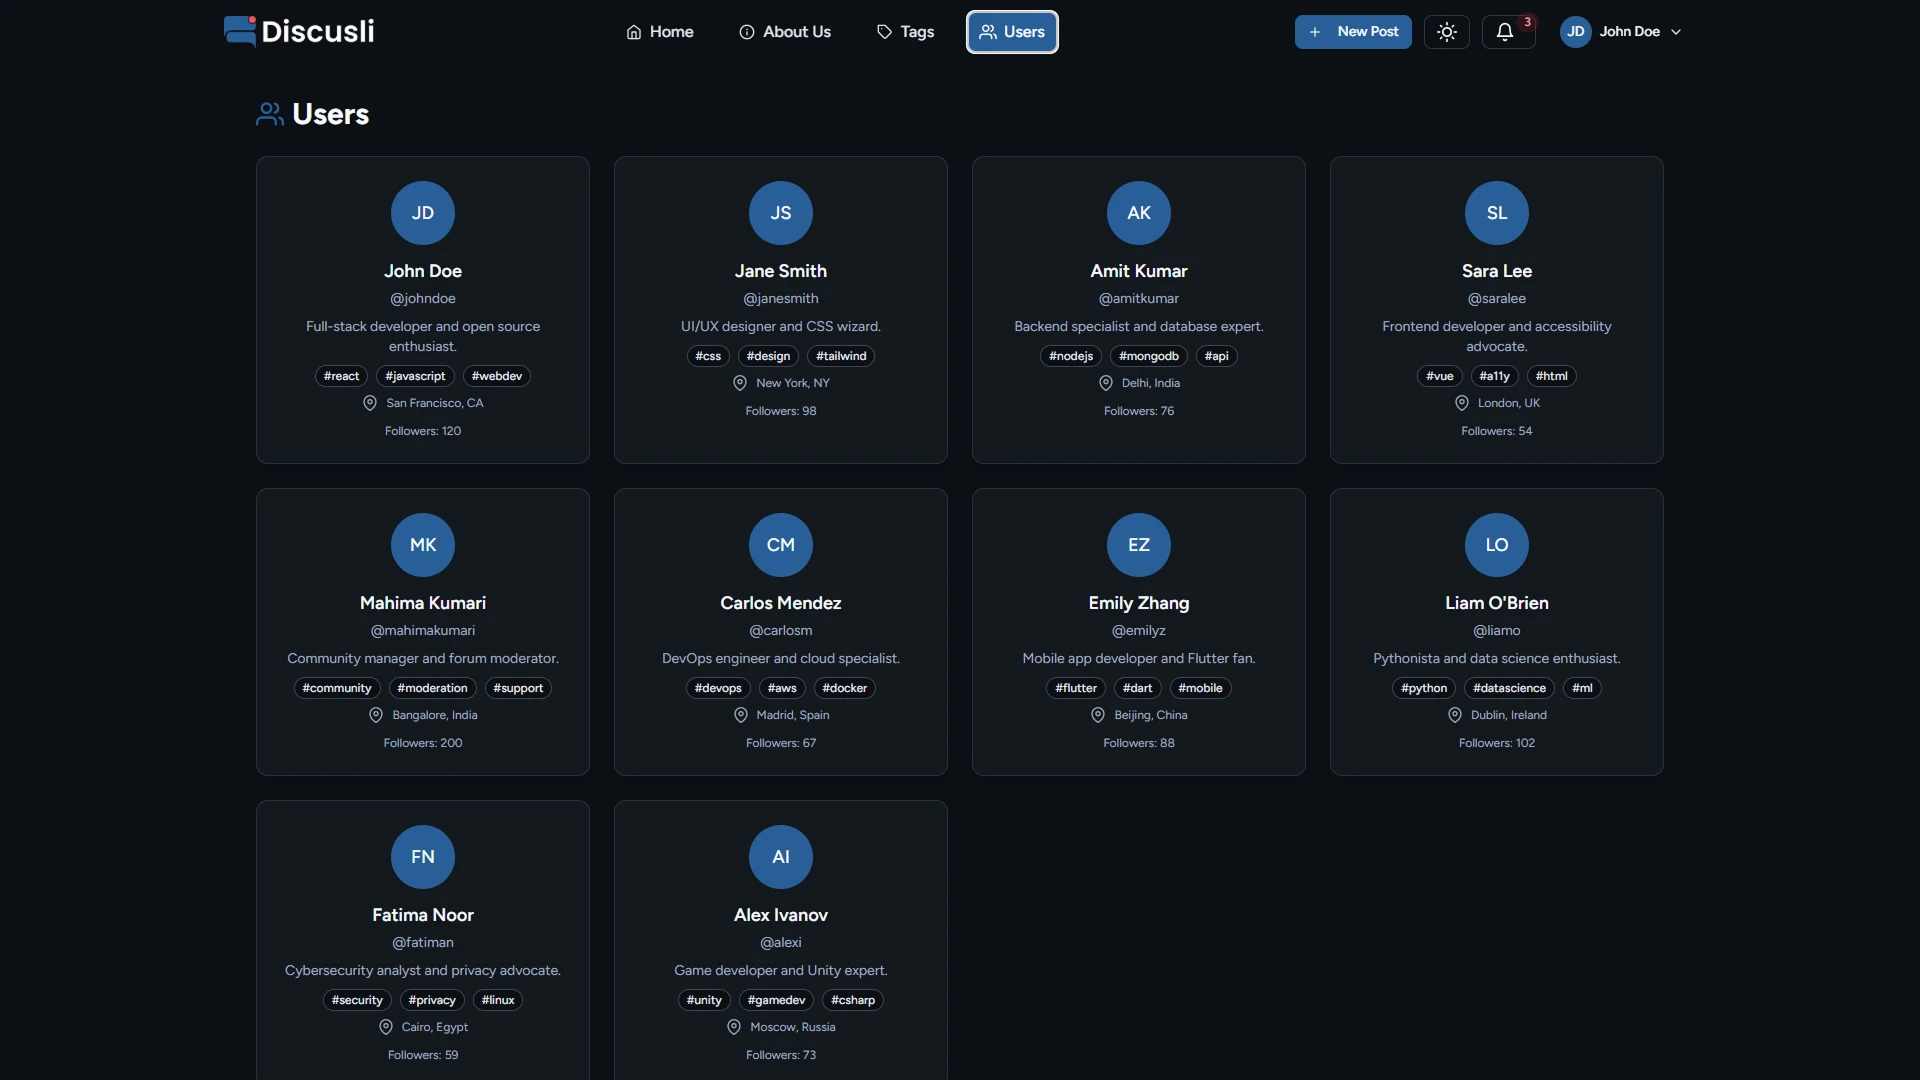Viewport: 1920px width, 1080px height.
Task: Click the users icon beside the Users heading
Action: pyautogui.click(x=270, y=114)
